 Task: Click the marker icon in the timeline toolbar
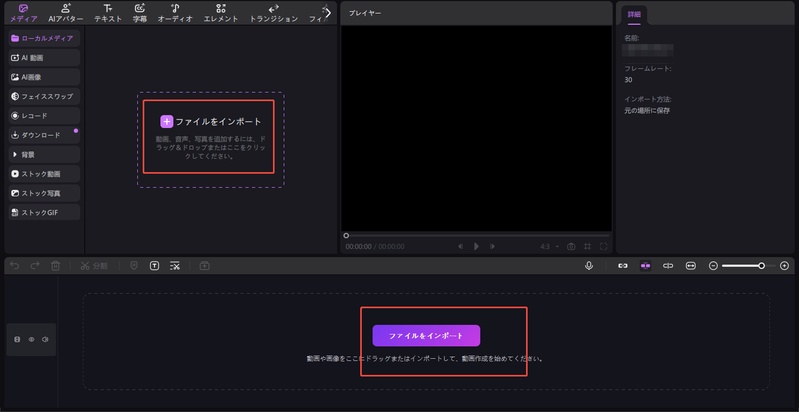(134, 266)
